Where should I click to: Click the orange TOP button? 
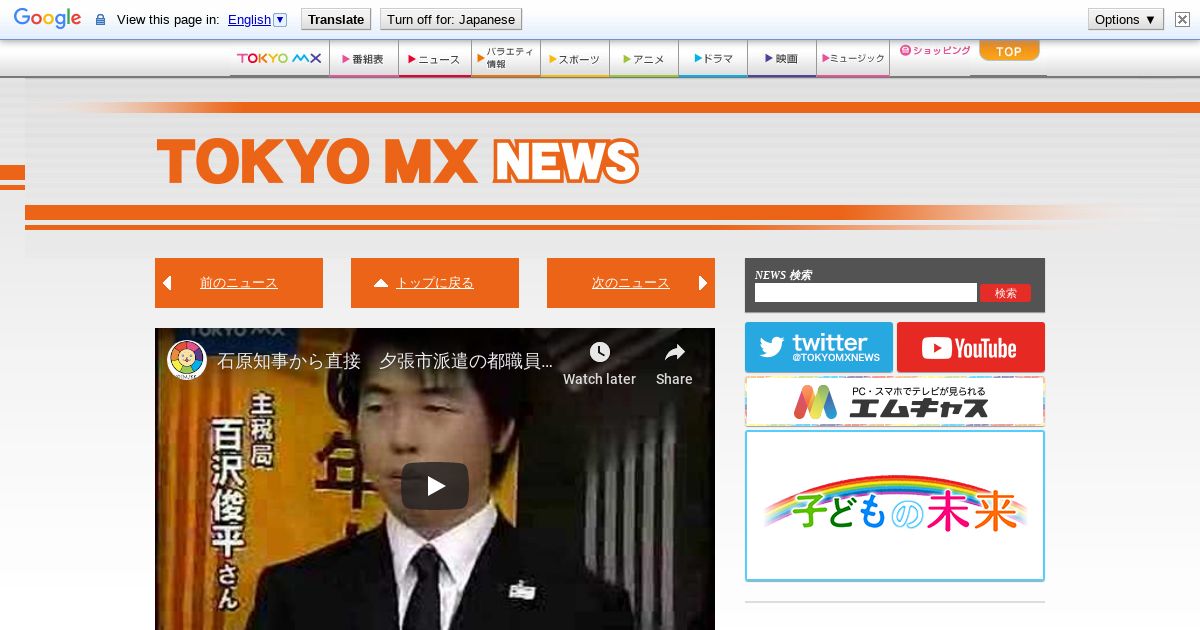[1009, 51]
